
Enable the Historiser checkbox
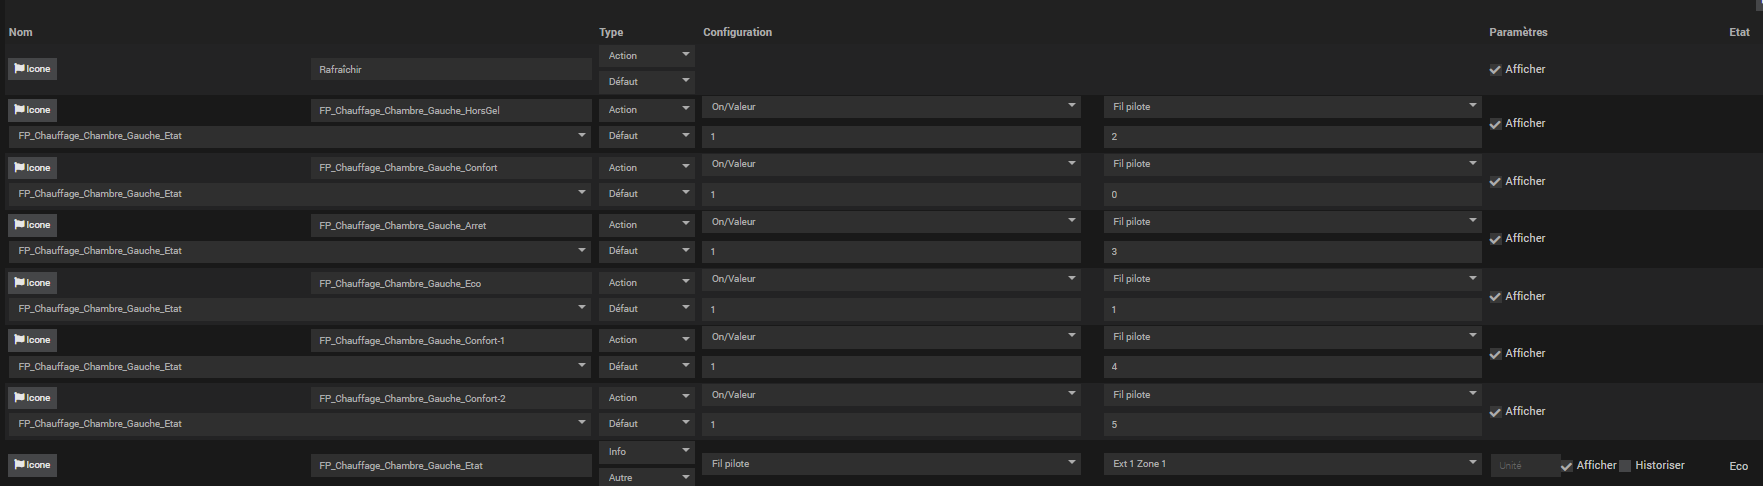[x=1625, y=466]
